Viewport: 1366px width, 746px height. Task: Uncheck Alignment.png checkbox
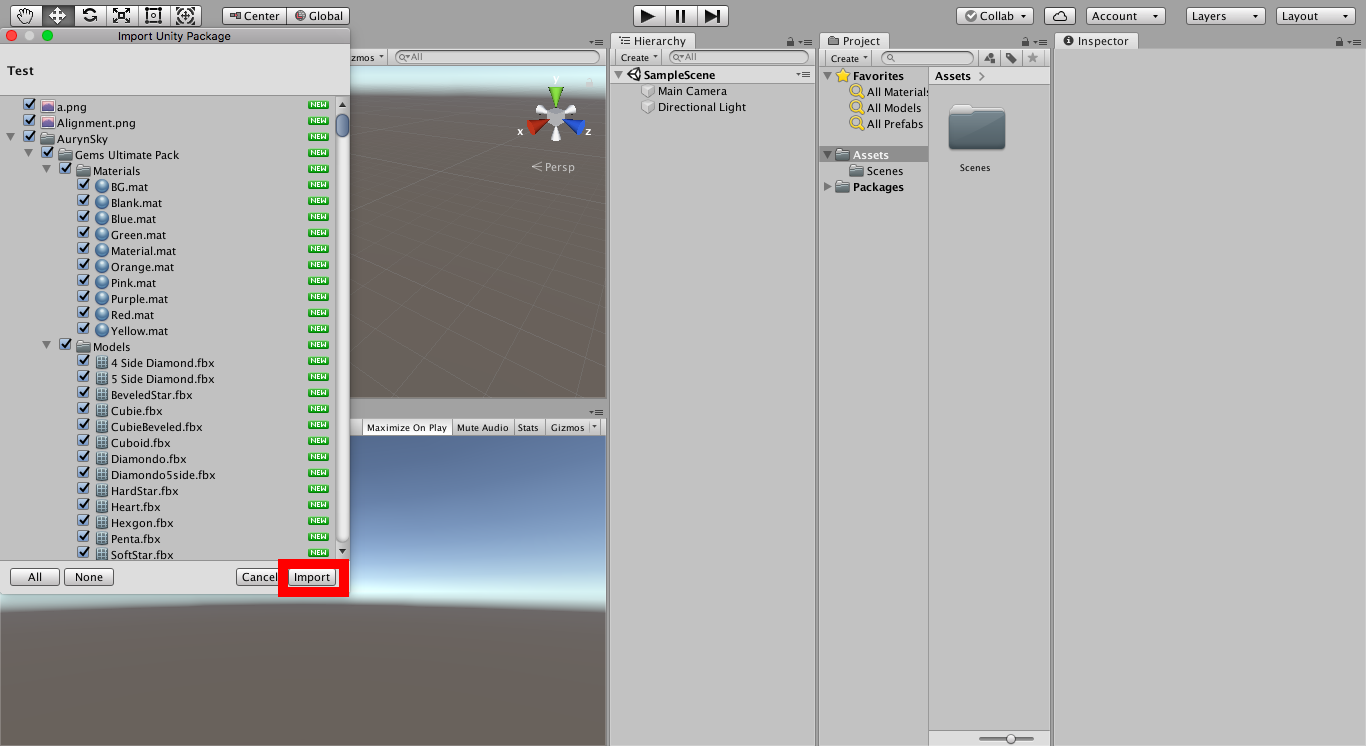tap(29, 120)
